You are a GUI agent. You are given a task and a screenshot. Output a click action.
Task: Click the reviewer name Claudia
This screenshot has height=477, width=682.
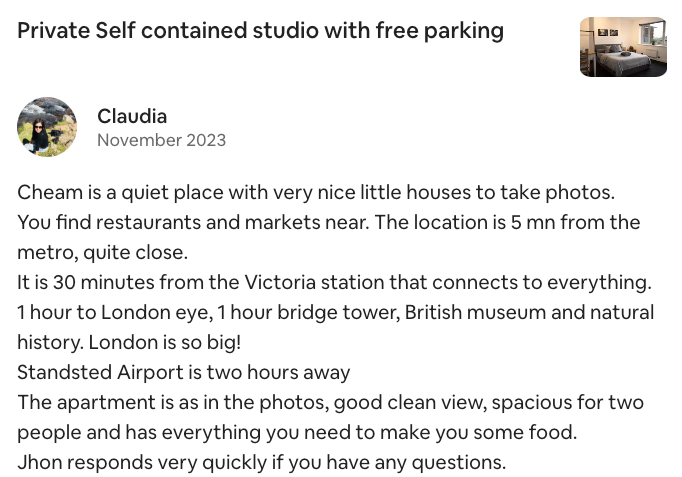[x=132, y=117]
